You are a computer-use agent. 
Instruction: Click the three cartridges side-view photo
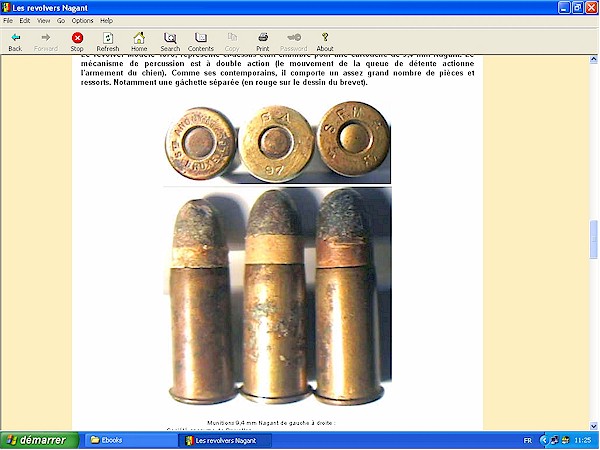coord(277,297)
